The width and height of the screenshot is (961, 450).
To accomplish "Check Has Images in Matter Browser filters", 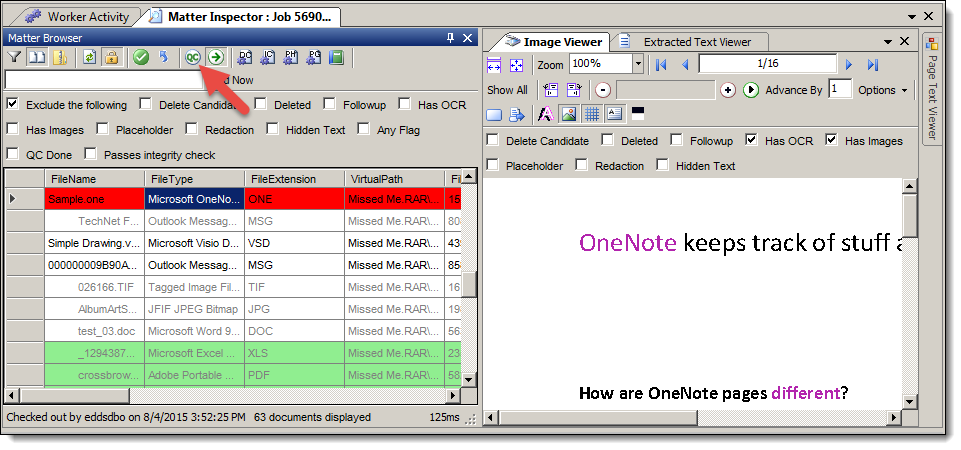I will point(12,129).
